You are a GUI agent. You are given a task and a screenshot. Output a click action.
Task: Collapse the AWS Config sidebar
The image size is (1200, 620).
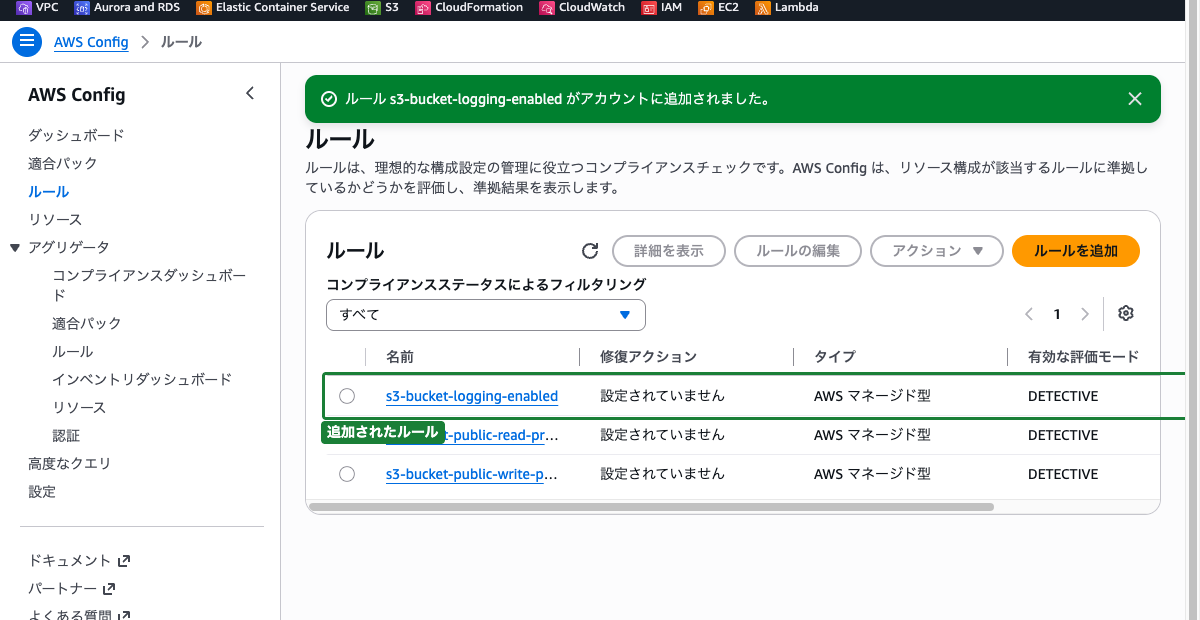(250, 94)
